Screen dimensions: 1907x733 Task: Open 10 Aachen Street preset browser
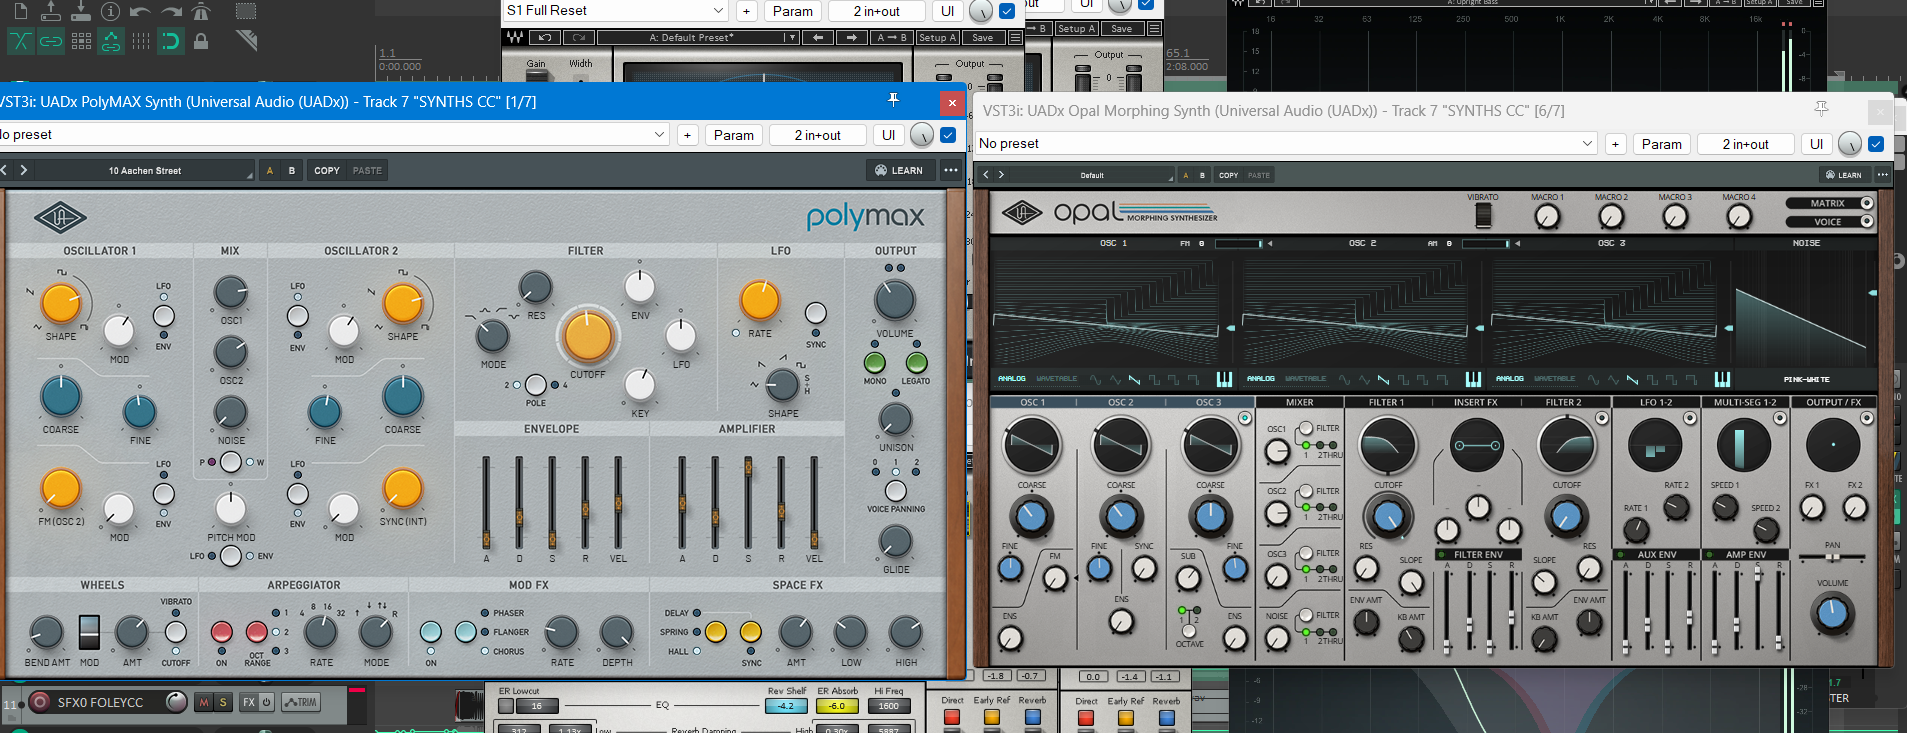(x=145, y=170)
